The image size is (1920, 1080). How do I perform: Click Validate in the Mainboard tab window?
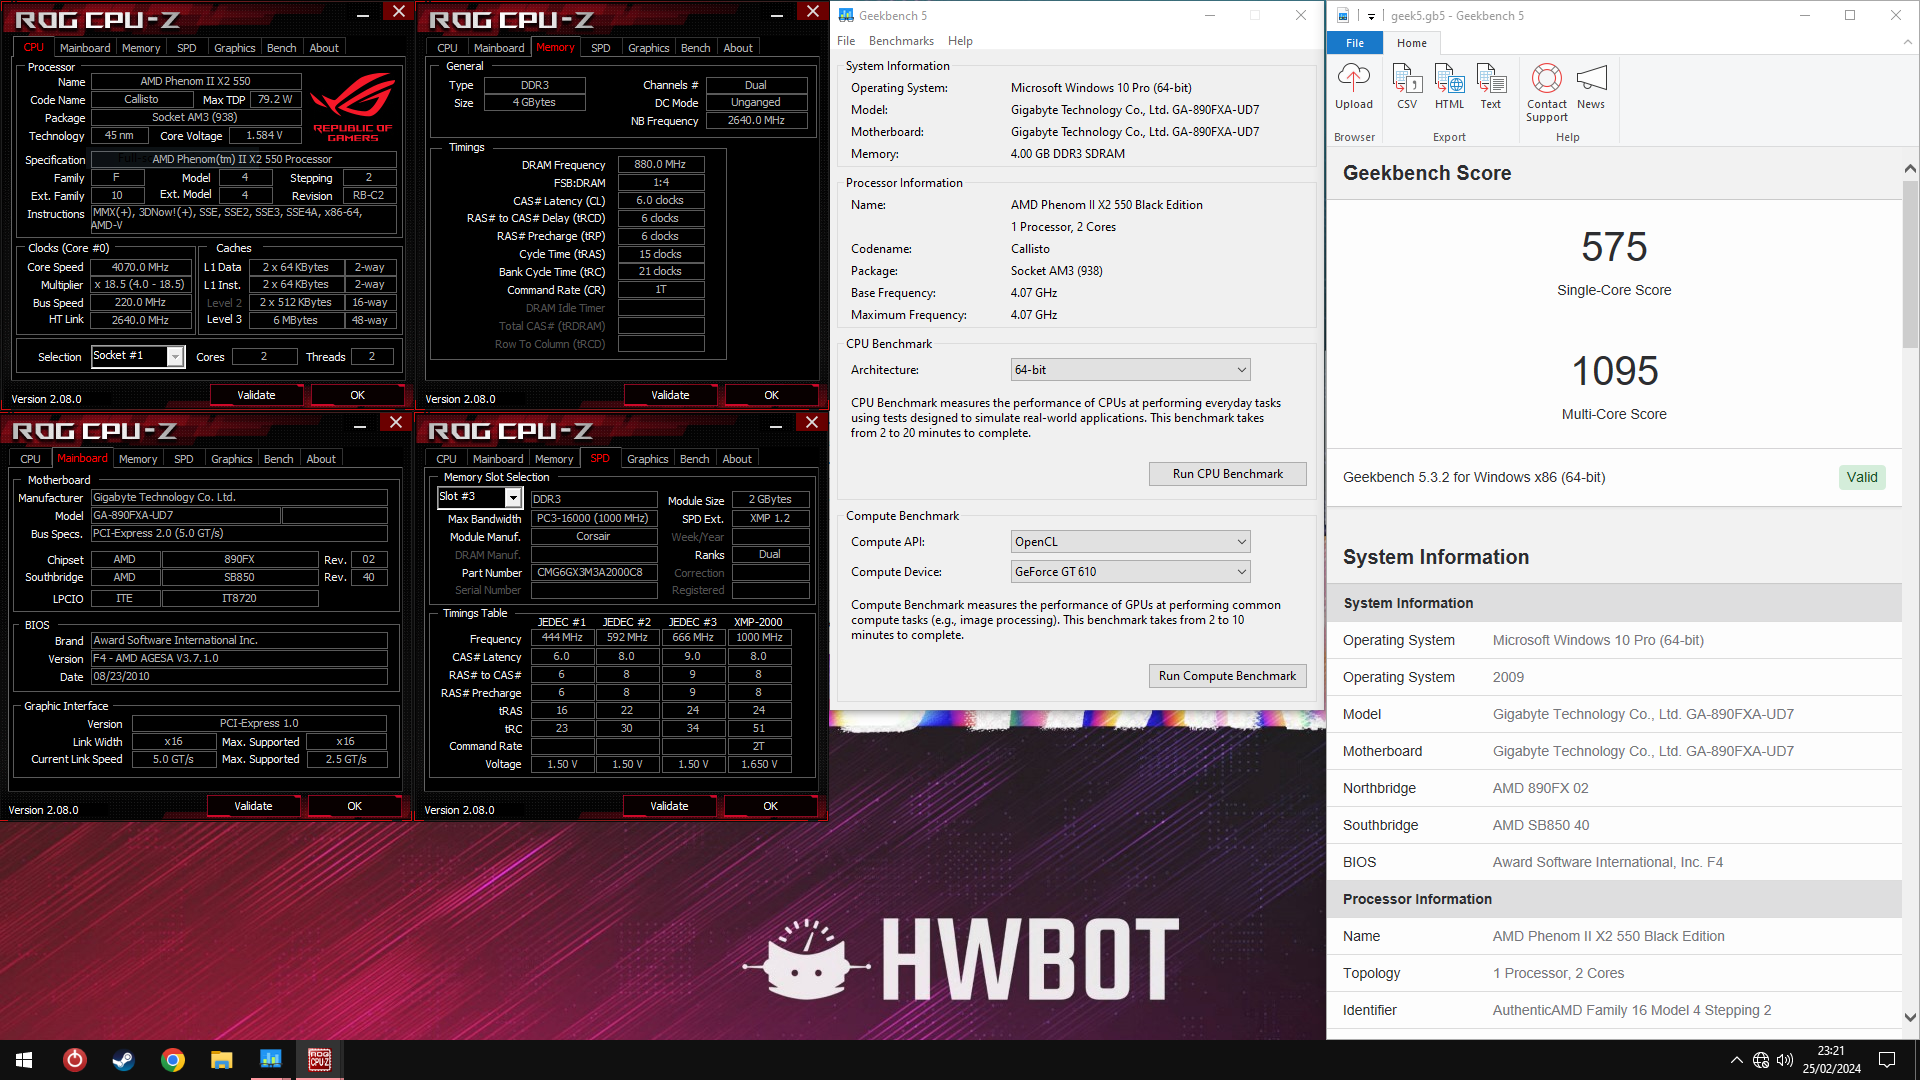click(x=253, y=806)
